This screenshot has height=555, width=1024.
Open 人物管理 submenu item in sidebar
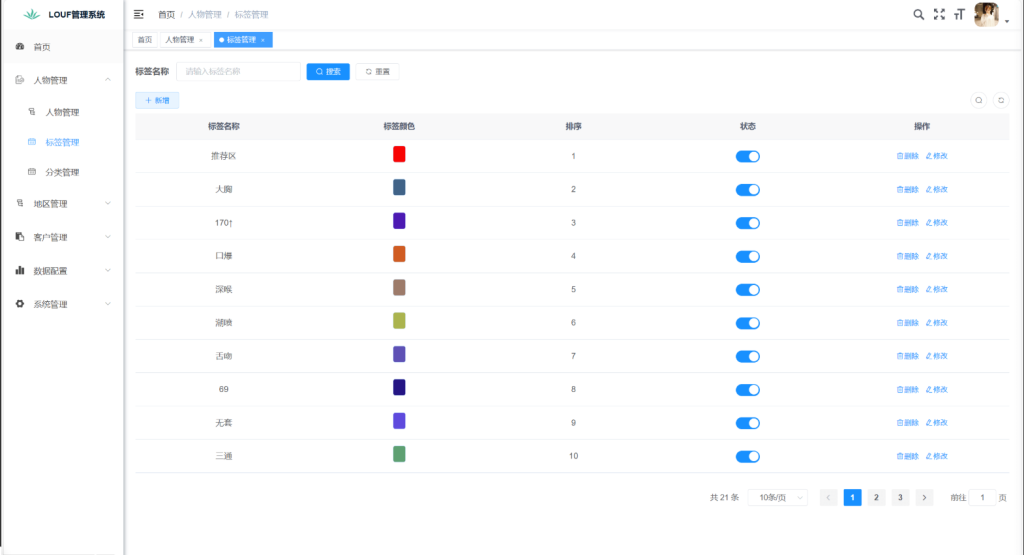(62, 112)
